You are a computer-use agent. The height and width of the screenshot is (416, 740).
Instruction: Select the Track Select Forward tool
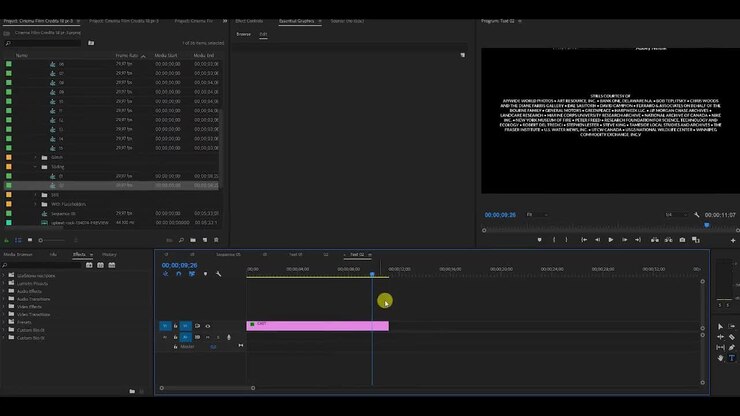point(732,326)
